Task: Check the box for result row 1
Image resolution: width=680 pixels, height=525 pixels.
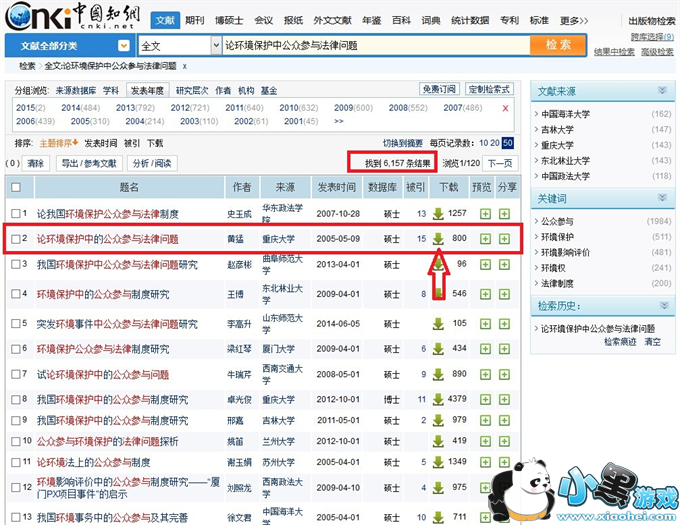Action: (15, 213)
